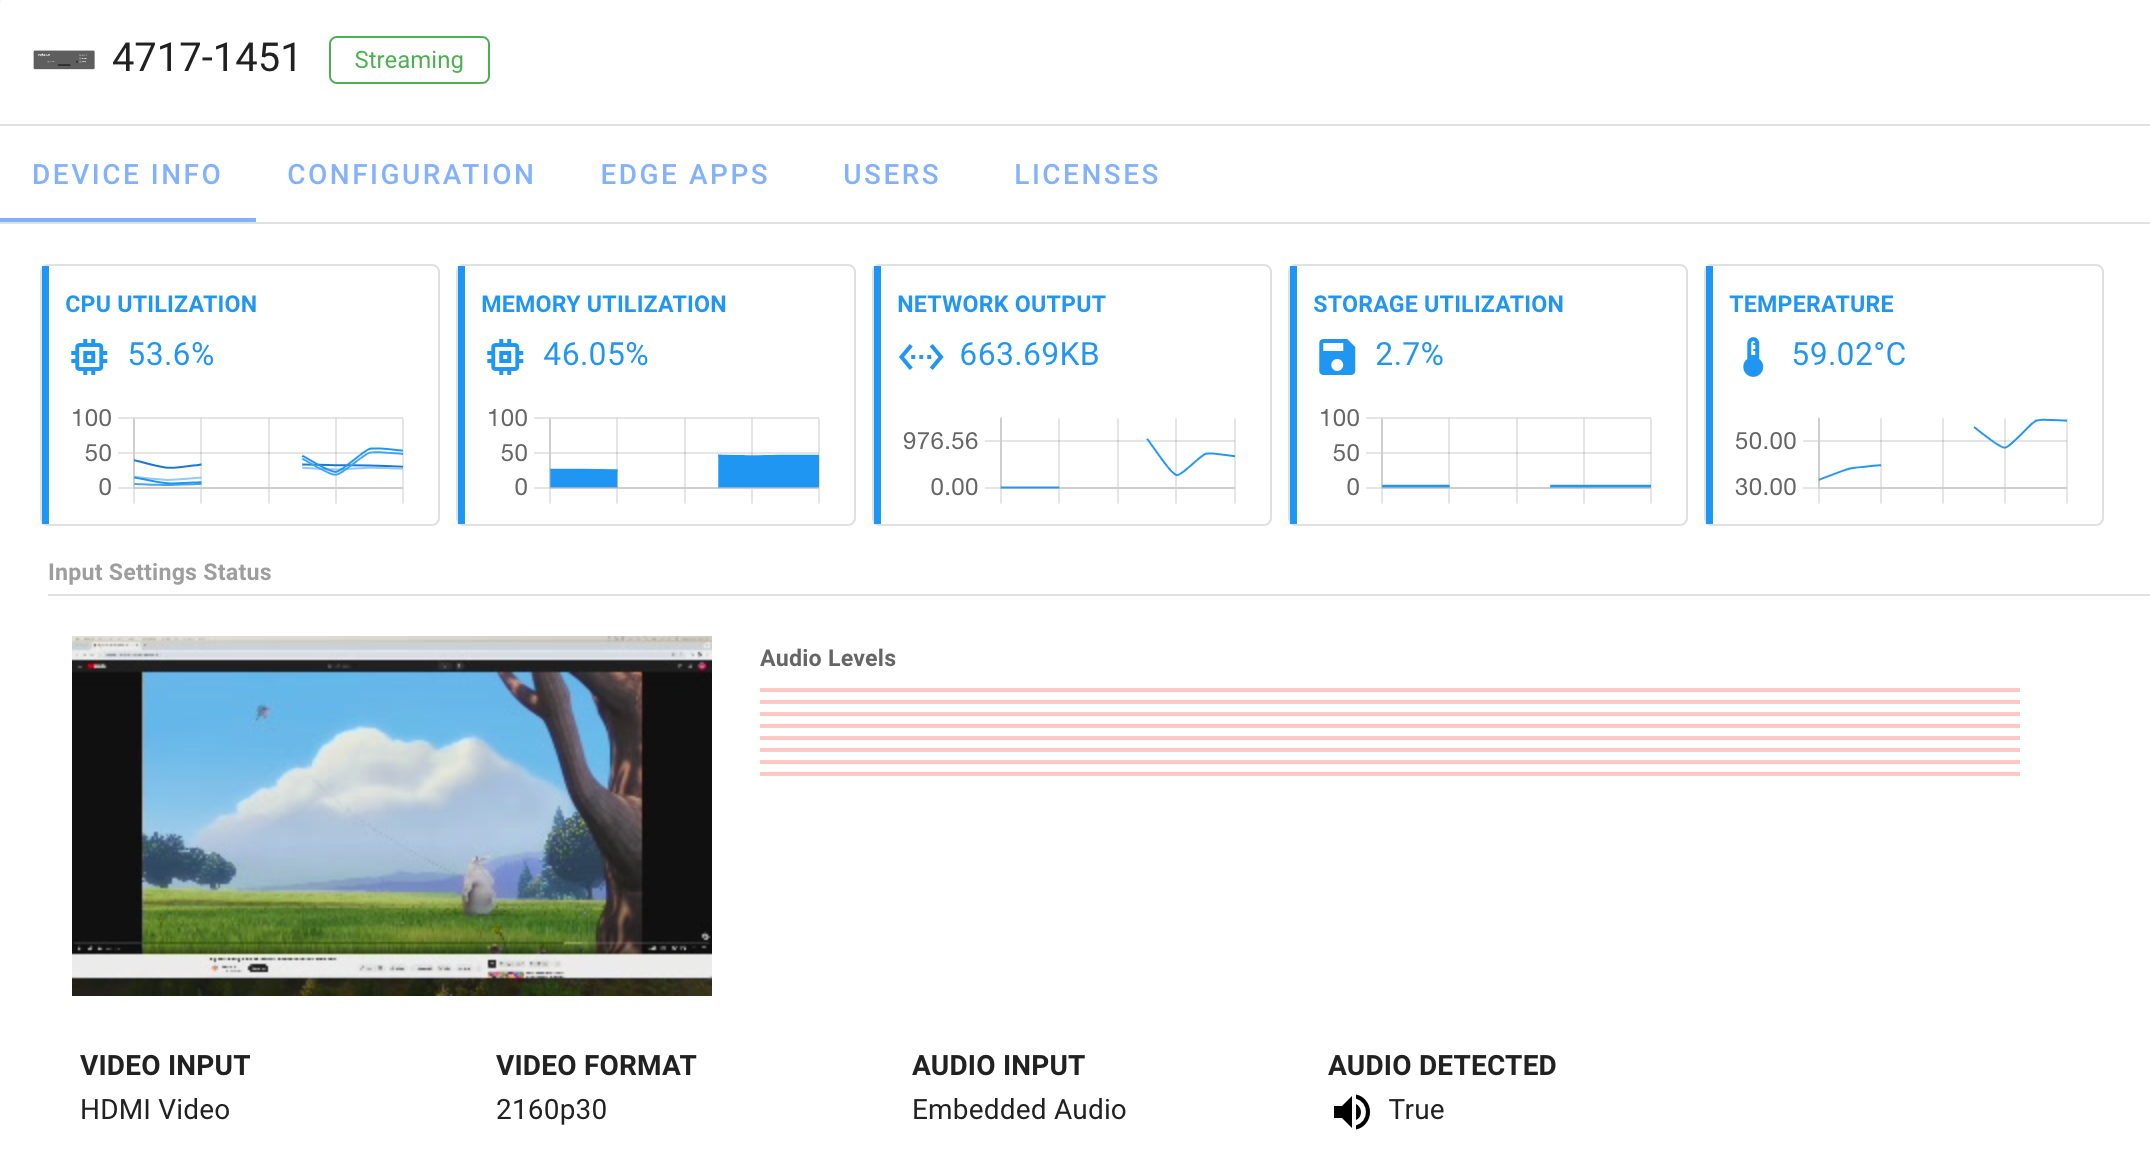This screenshot has width=2150, height=1158.
Task: Click the True audio detected value
Action: (x=1416, y=1110)
